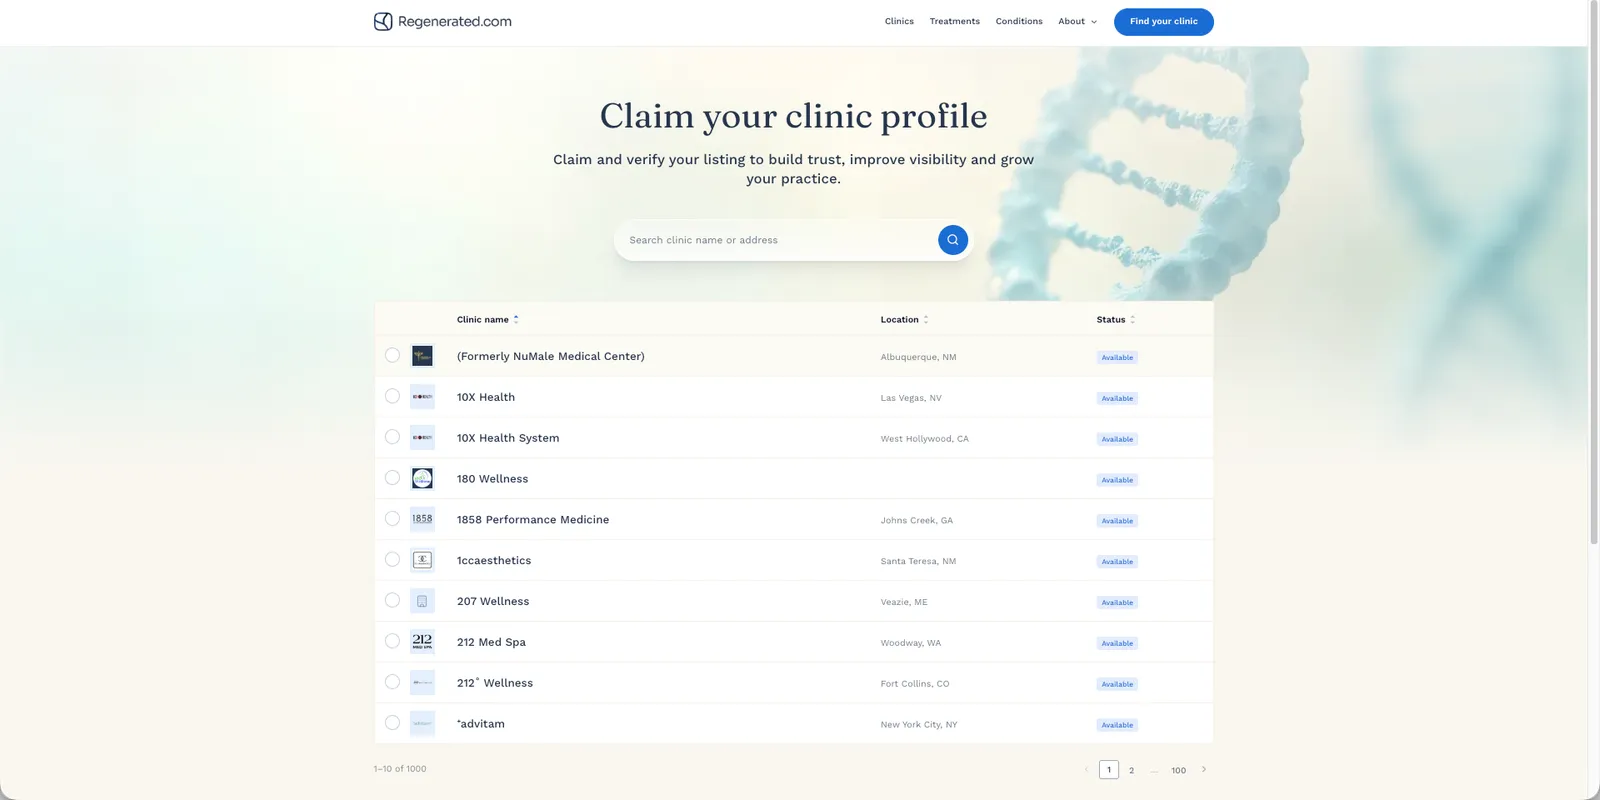Viewport: 1600px width, 800px height.
Task: Select the 10X Health radio button
Action: (392, 396)
